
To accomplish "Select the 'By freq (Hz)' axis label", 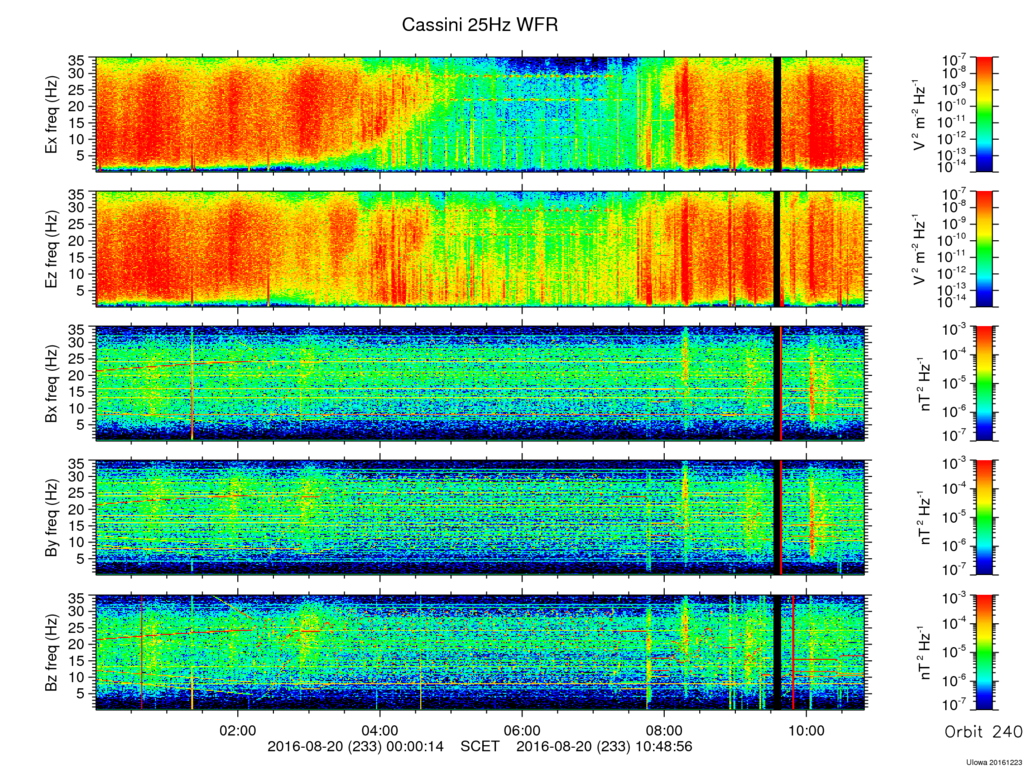I will [x=52, y=517].
